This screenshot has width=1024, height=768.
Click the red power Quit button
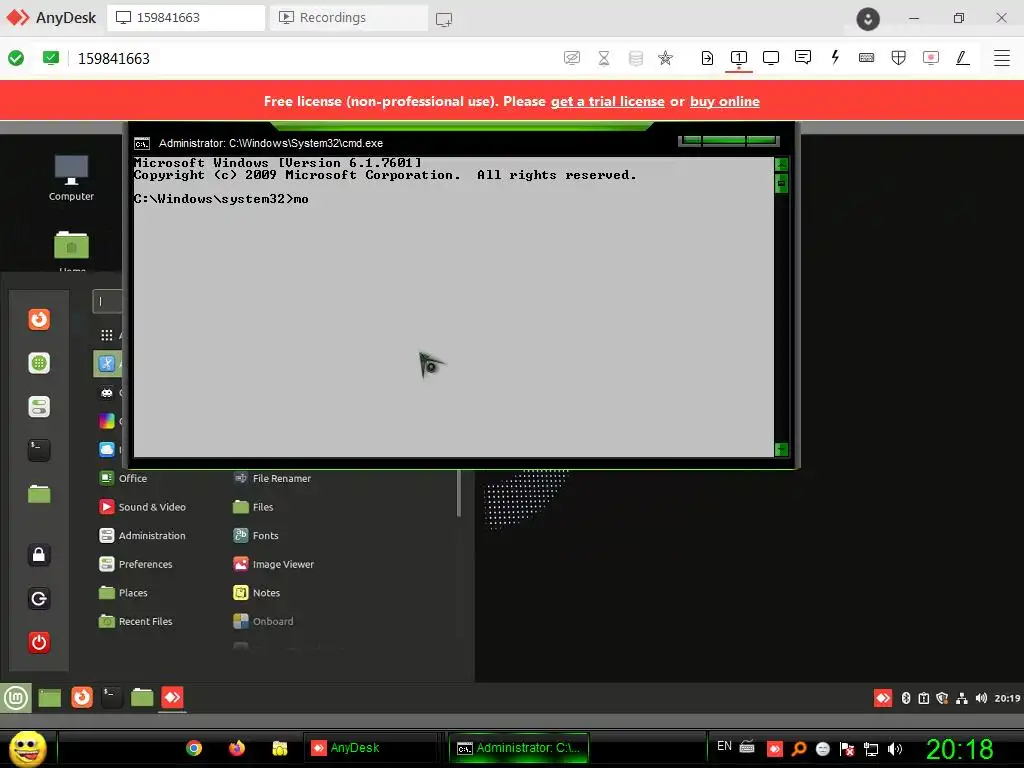39,643
